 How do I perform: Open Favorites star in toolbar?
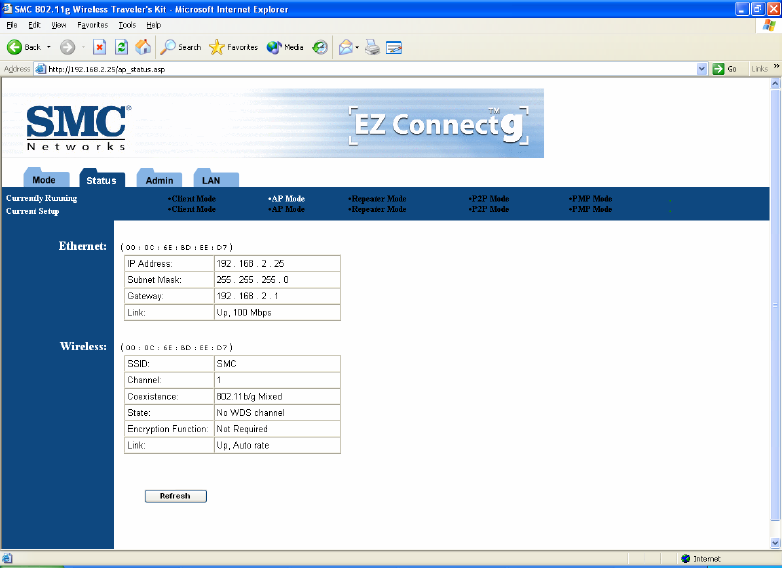[x=216, y=47]
